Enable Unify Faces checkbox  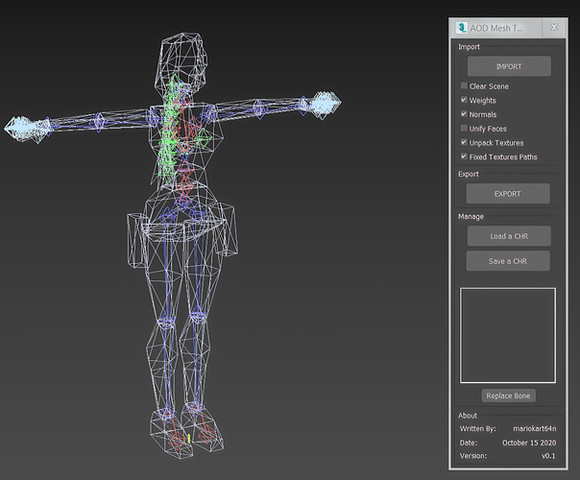click(x=464, y=128)
